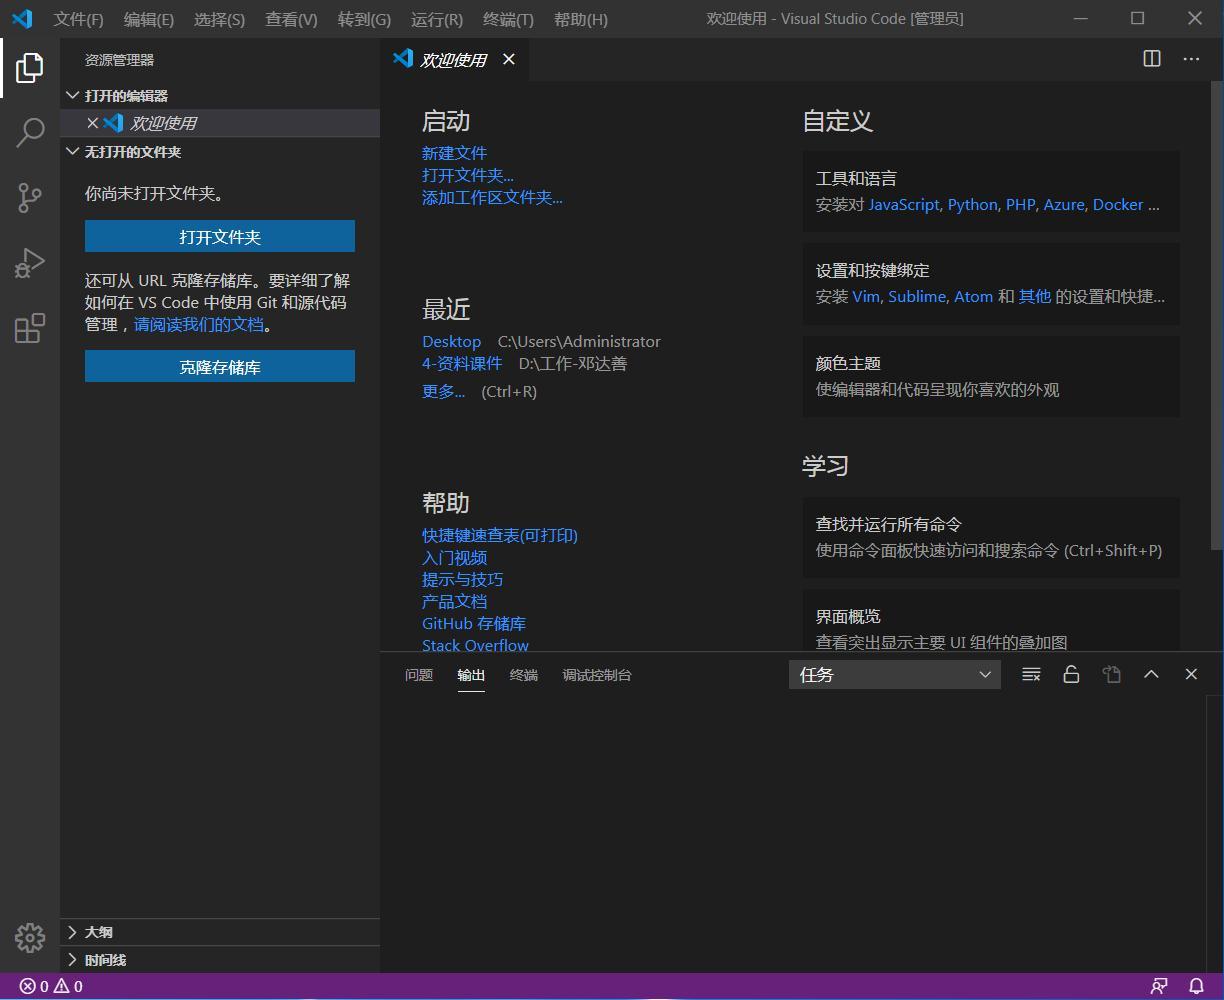
Task: Select the Run and Debug icon
Action: tap(30, 262)
